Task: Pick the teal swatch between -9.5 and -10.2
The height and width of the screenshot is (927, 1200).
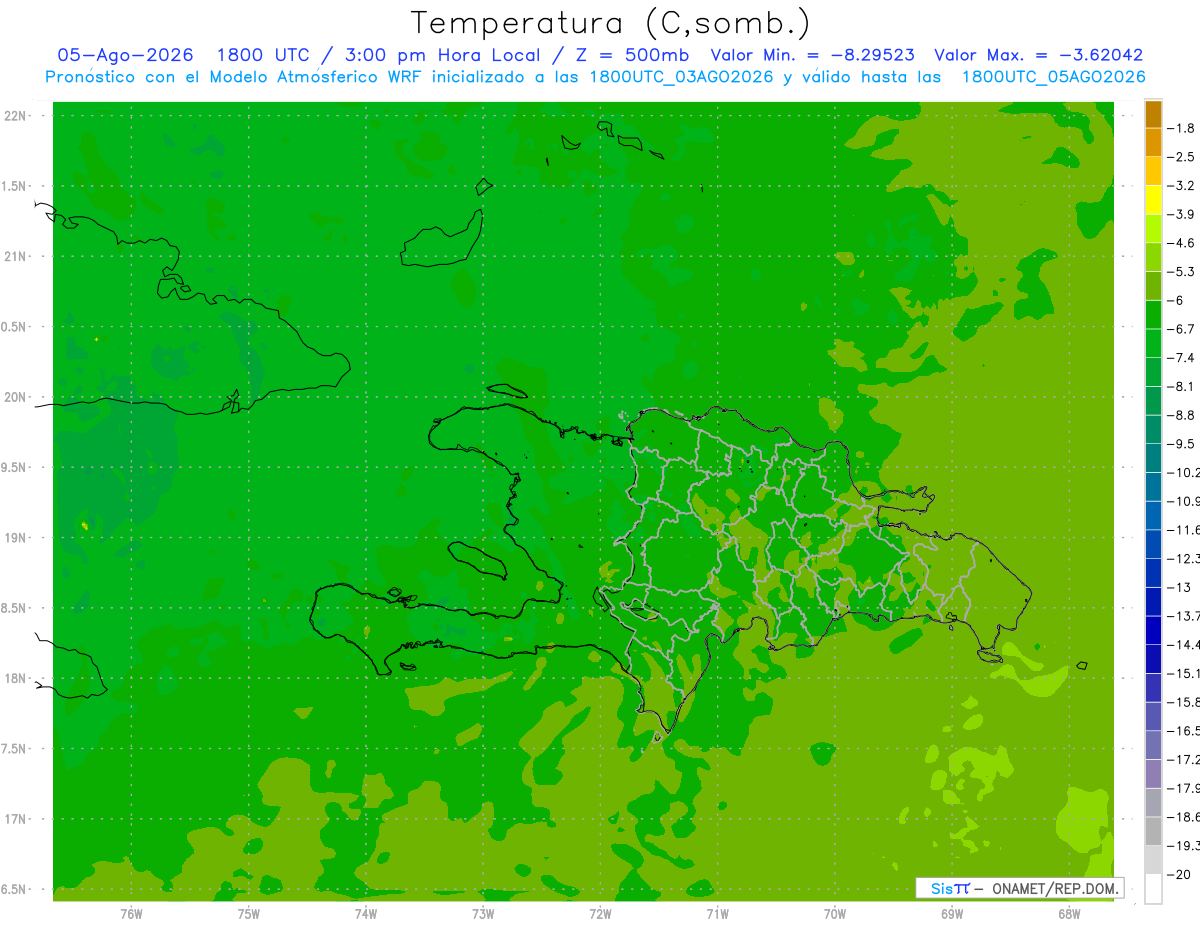Action: [1153, 458]
